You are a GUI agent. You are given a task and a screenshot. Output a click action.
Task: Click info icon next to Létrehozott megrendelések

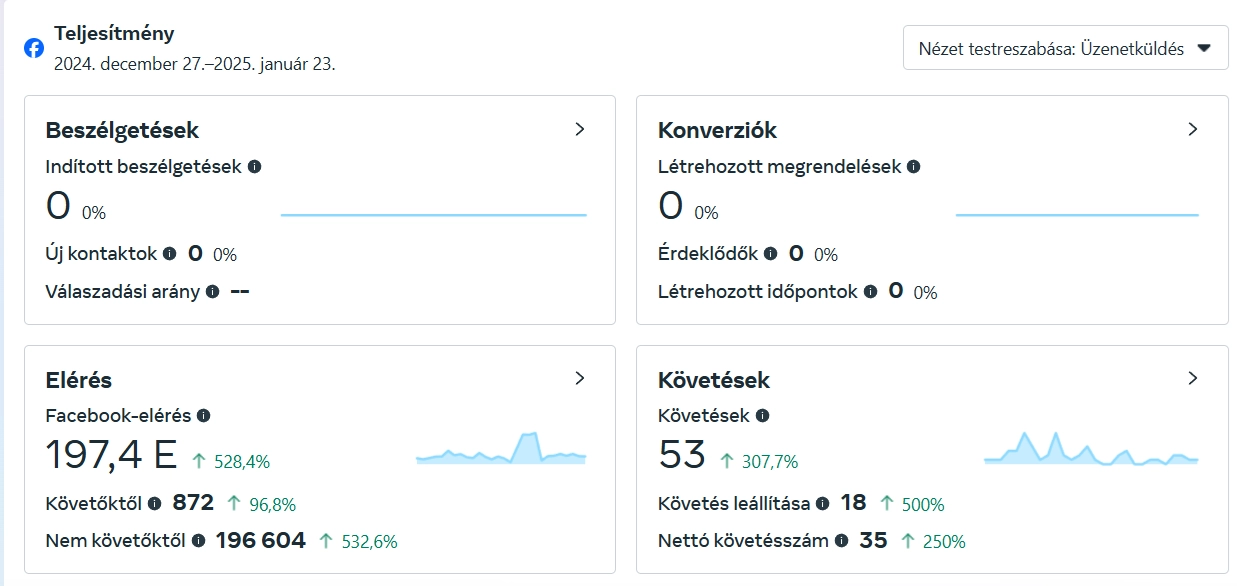pos(913,167)
